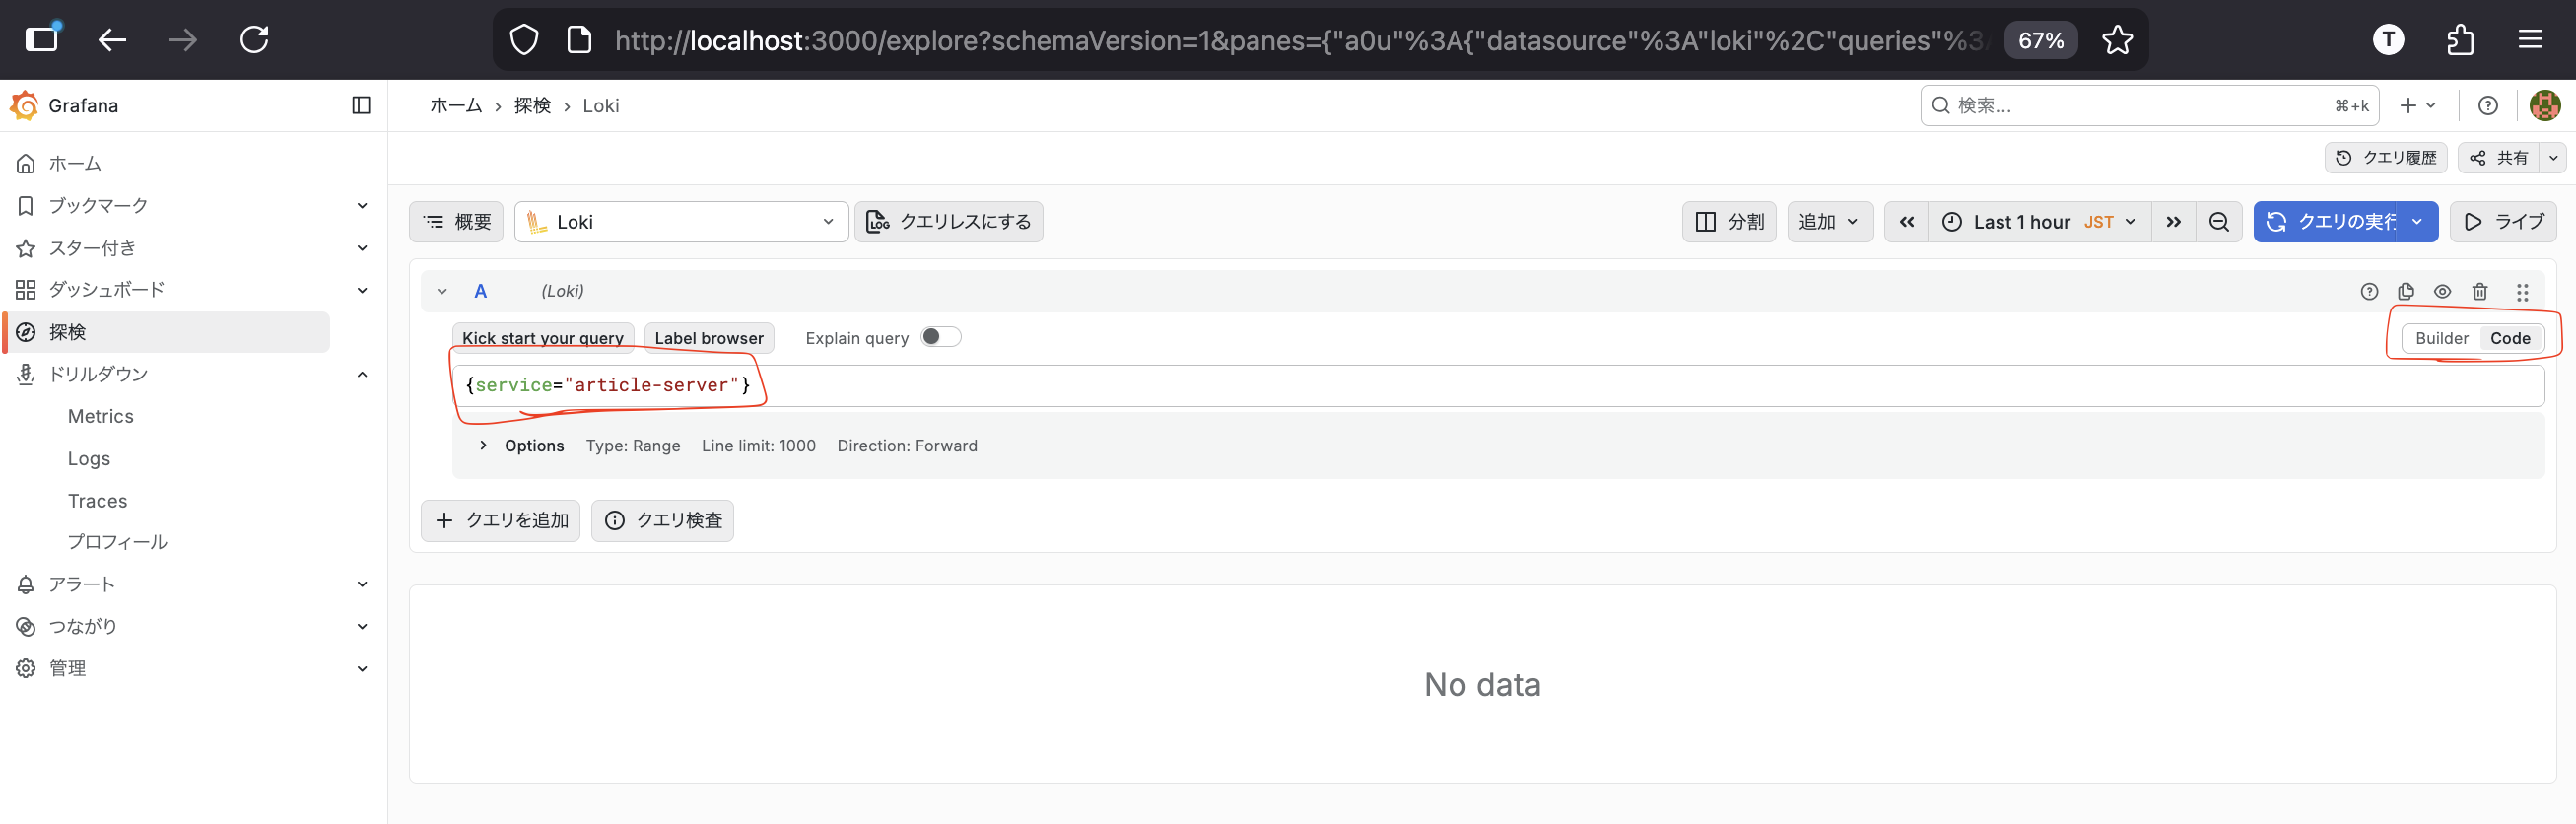Open the browser sidebar panel icon
The height and width of the screenshot is (824, 2576).
[43, 38]
